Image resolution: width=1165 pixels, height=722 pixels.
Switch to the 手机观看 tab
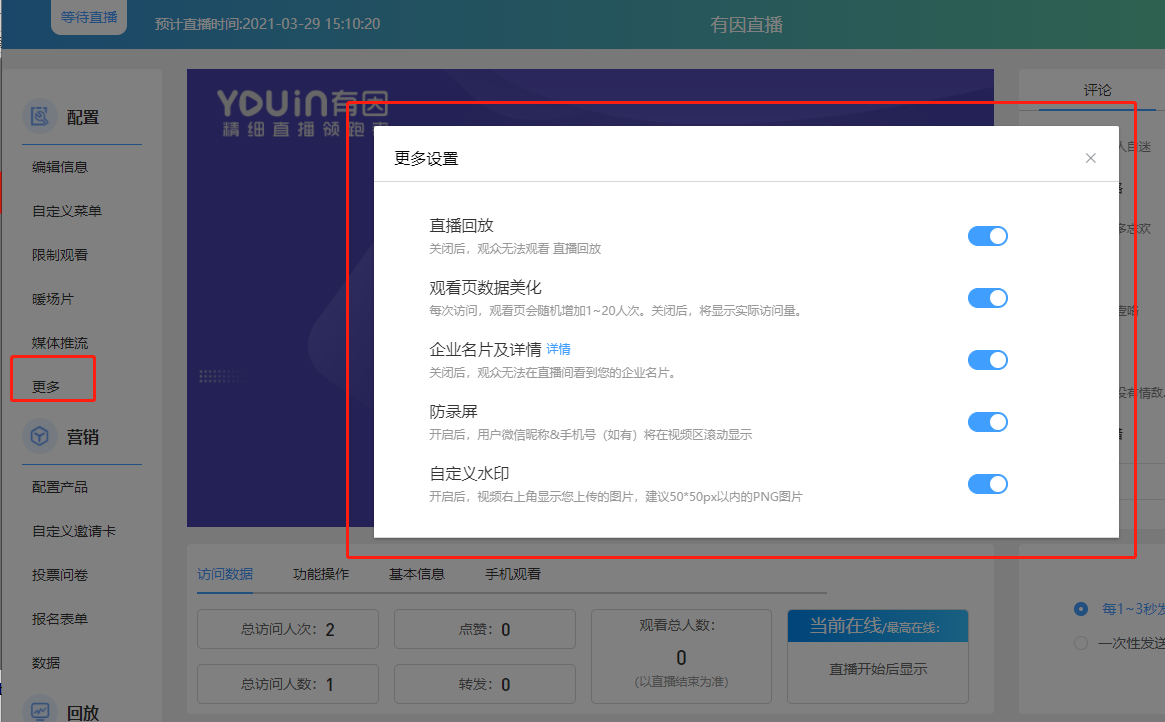pos(513,574)
